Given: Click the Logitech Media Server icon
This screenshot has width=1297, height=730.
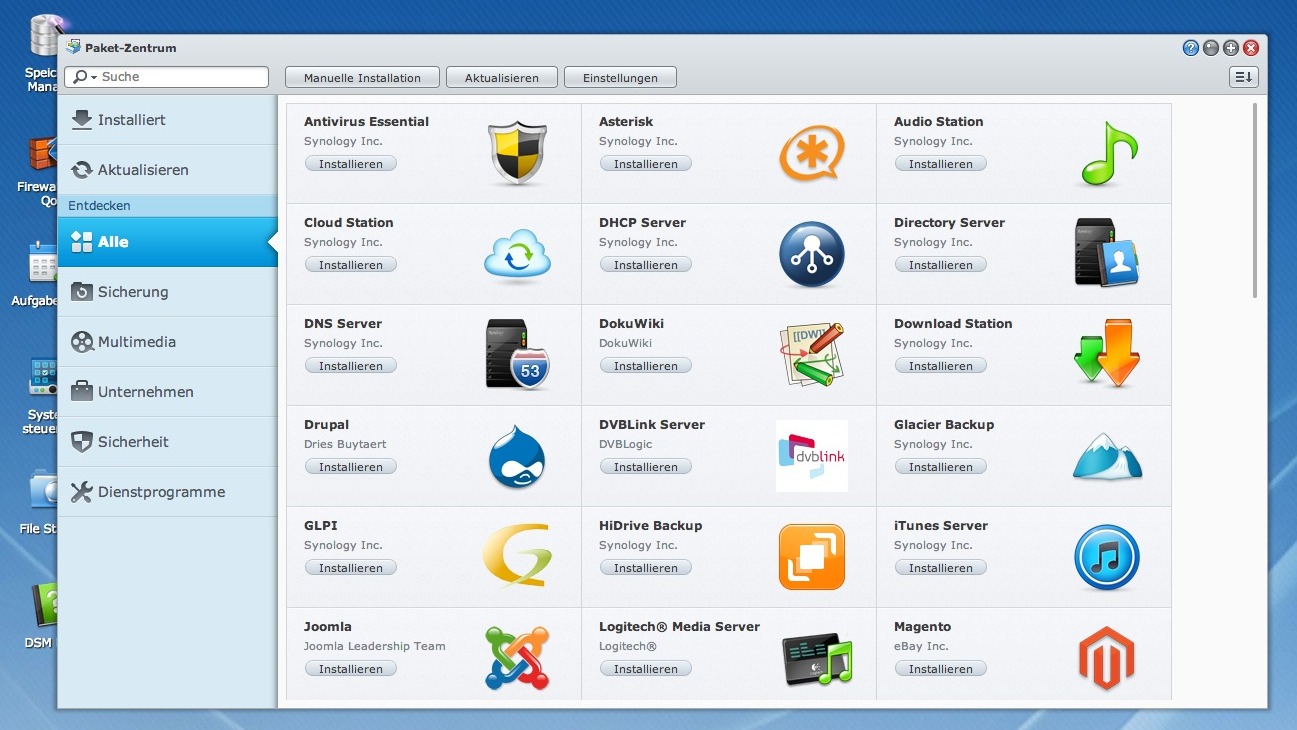Looking at the screenshot, I should [816, 660].
